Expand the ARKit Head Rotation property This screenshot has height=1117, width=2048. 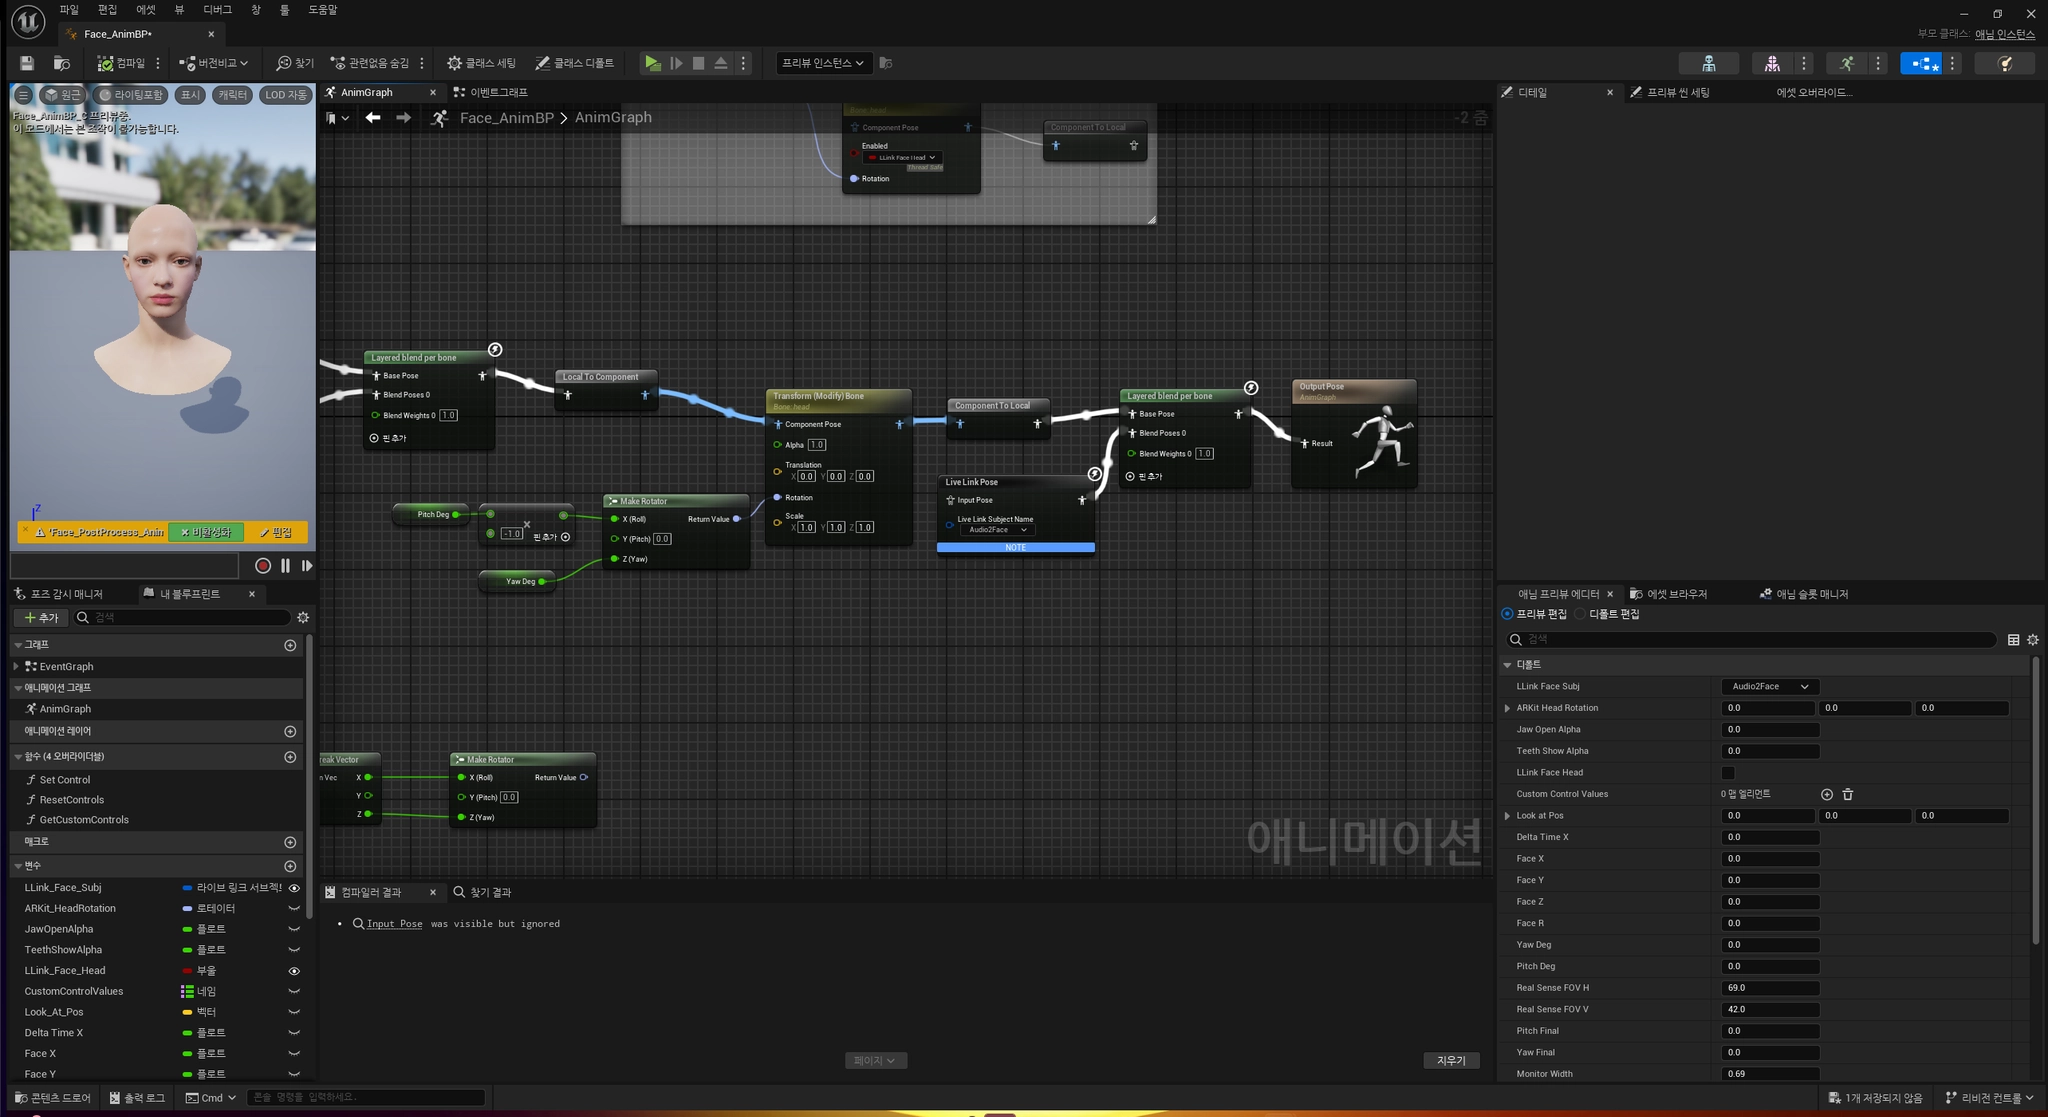[1508, 708]
